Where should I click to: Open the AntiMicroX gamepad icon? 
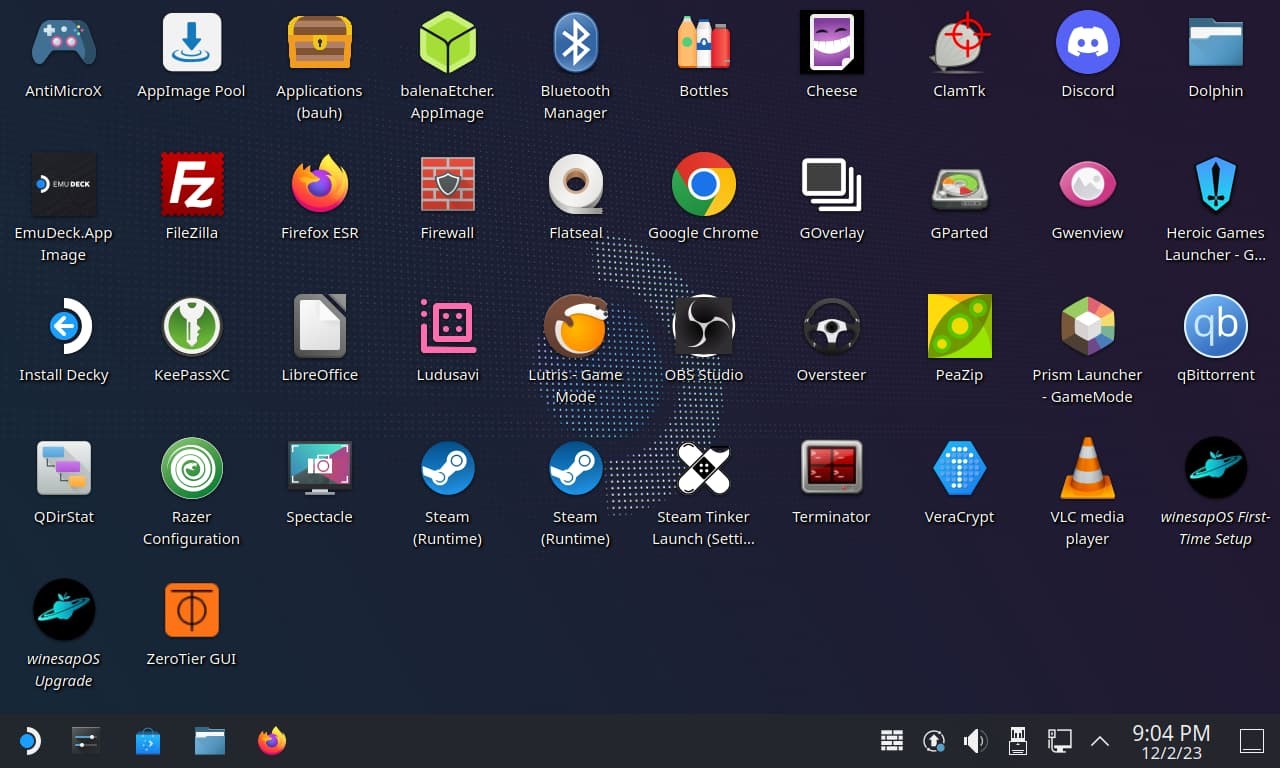click(64, 43)
